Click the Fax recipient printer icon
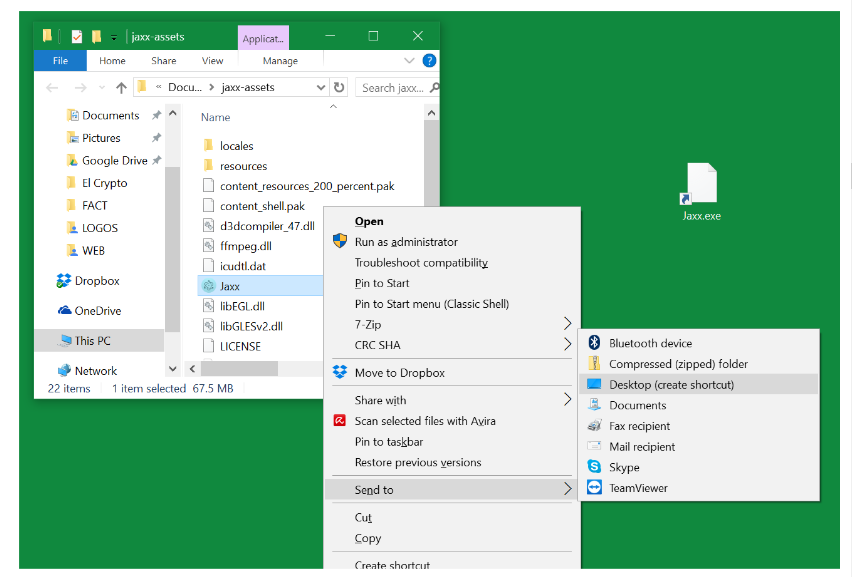Screen dimensions: 852x577 (594, 425)
